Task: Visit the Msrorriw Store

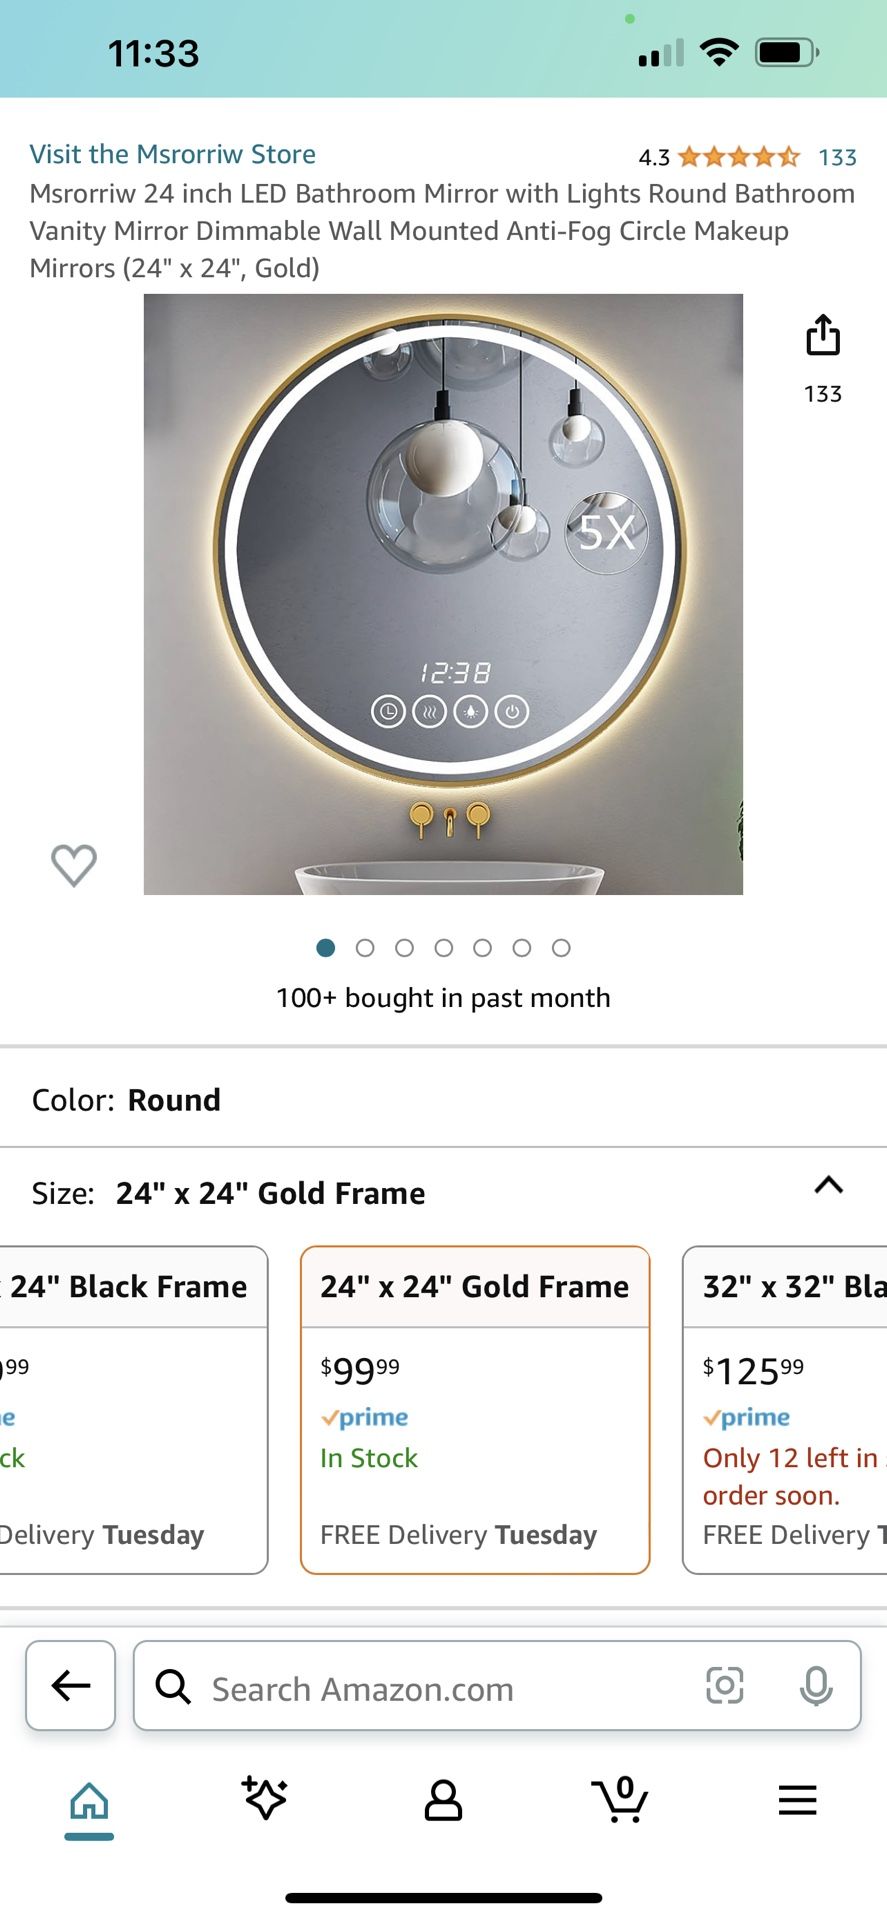Action: [x=173, y=154]
